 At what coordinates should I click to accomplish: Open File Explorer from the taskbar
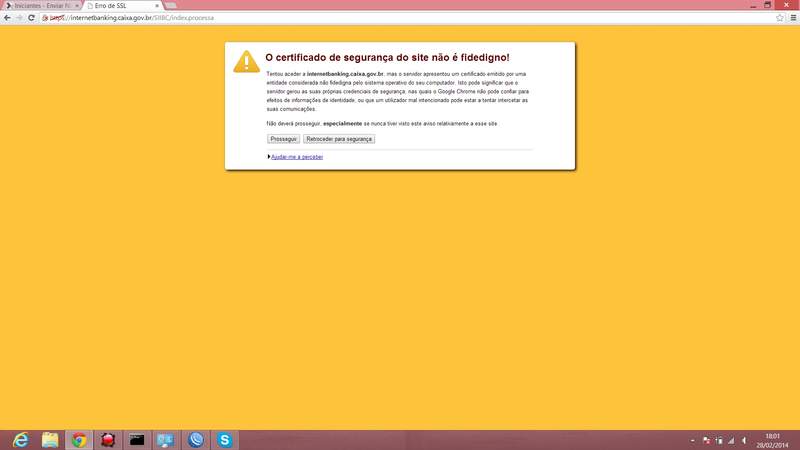coord(50,440)
